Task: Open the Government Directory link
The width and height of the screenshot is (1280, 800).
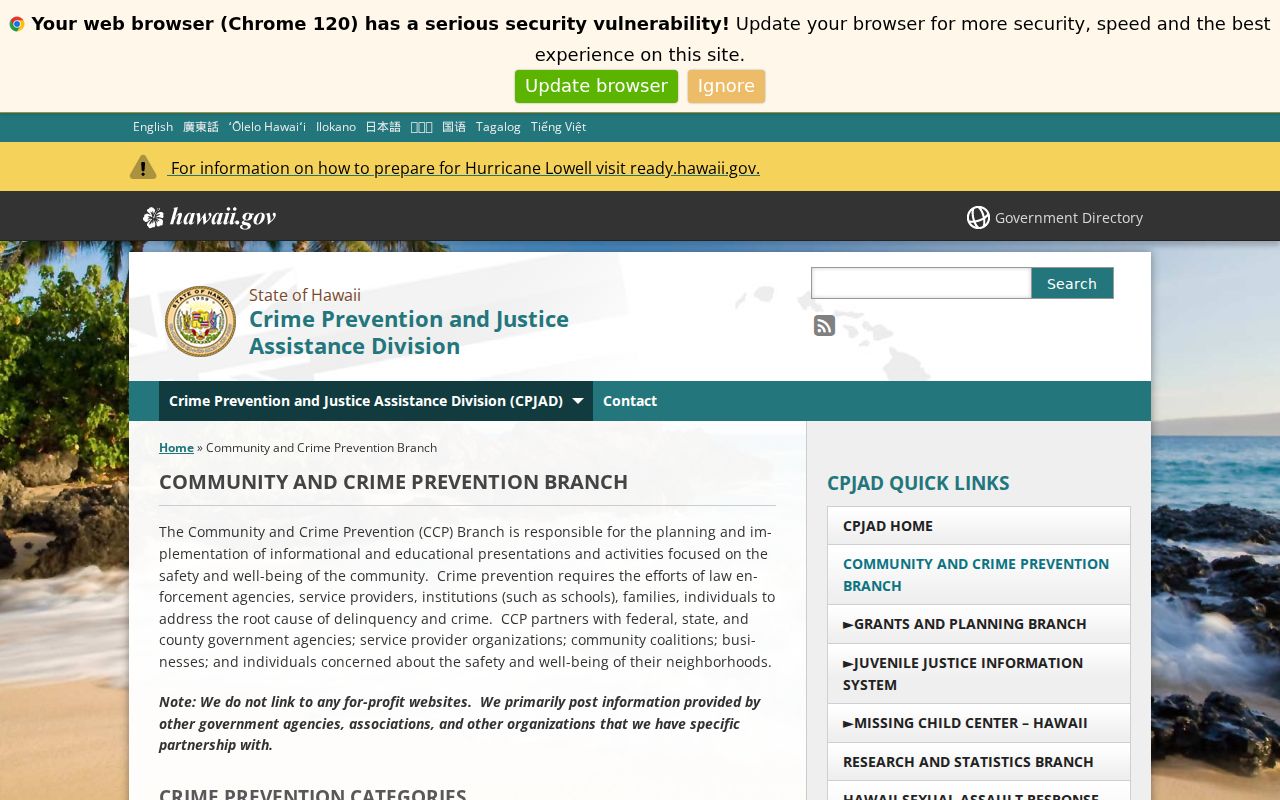Action: (1068, 217)
